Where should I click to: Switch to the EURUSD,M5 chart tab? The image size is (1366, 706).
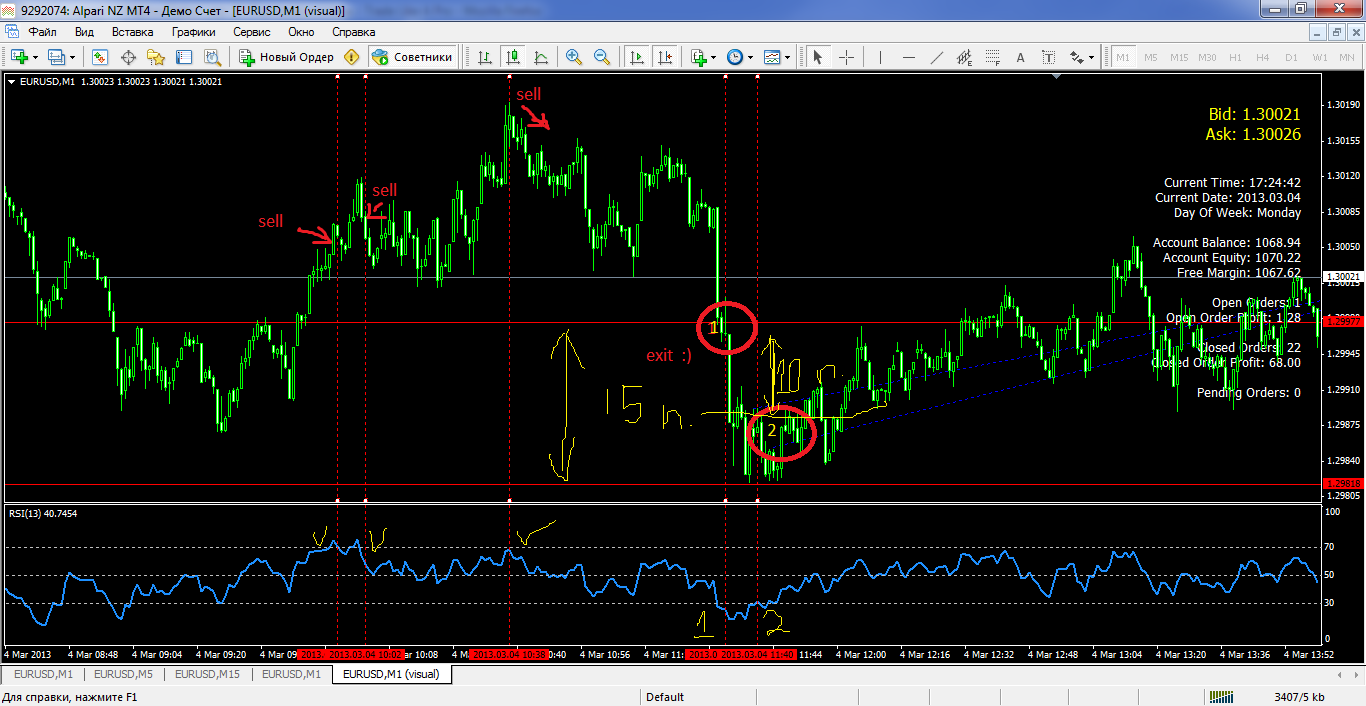(125, 674)
